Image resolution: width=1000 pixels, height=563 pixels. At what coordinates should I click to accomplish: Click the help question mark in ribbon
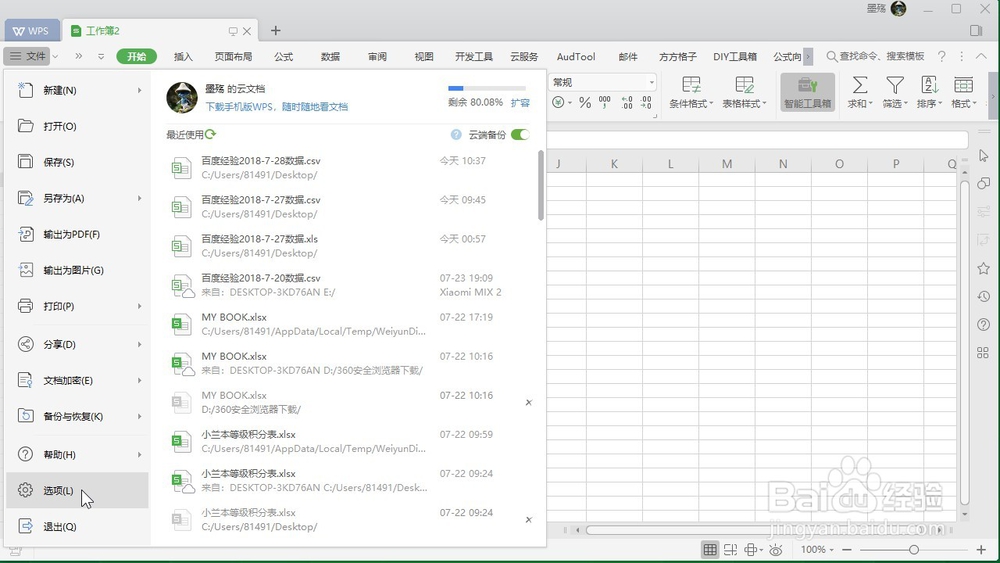point(941,56)
